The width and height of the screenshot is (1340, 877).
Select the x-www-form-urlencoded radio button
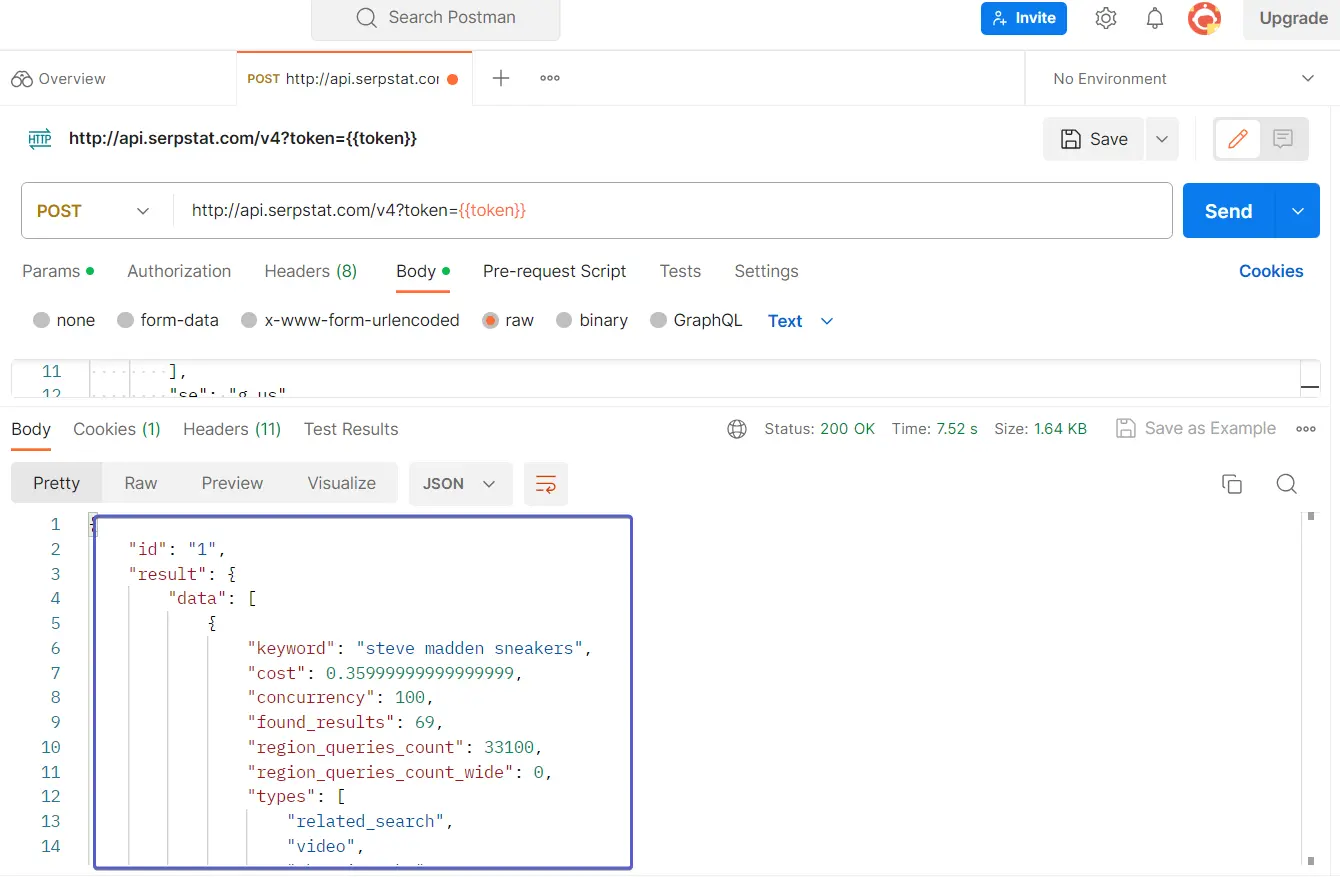[x=250, y=320]
